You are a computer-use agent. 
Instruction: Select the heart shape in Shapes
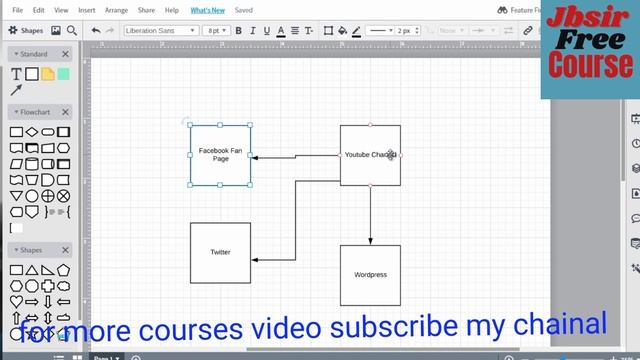click(x=16, y=302)
